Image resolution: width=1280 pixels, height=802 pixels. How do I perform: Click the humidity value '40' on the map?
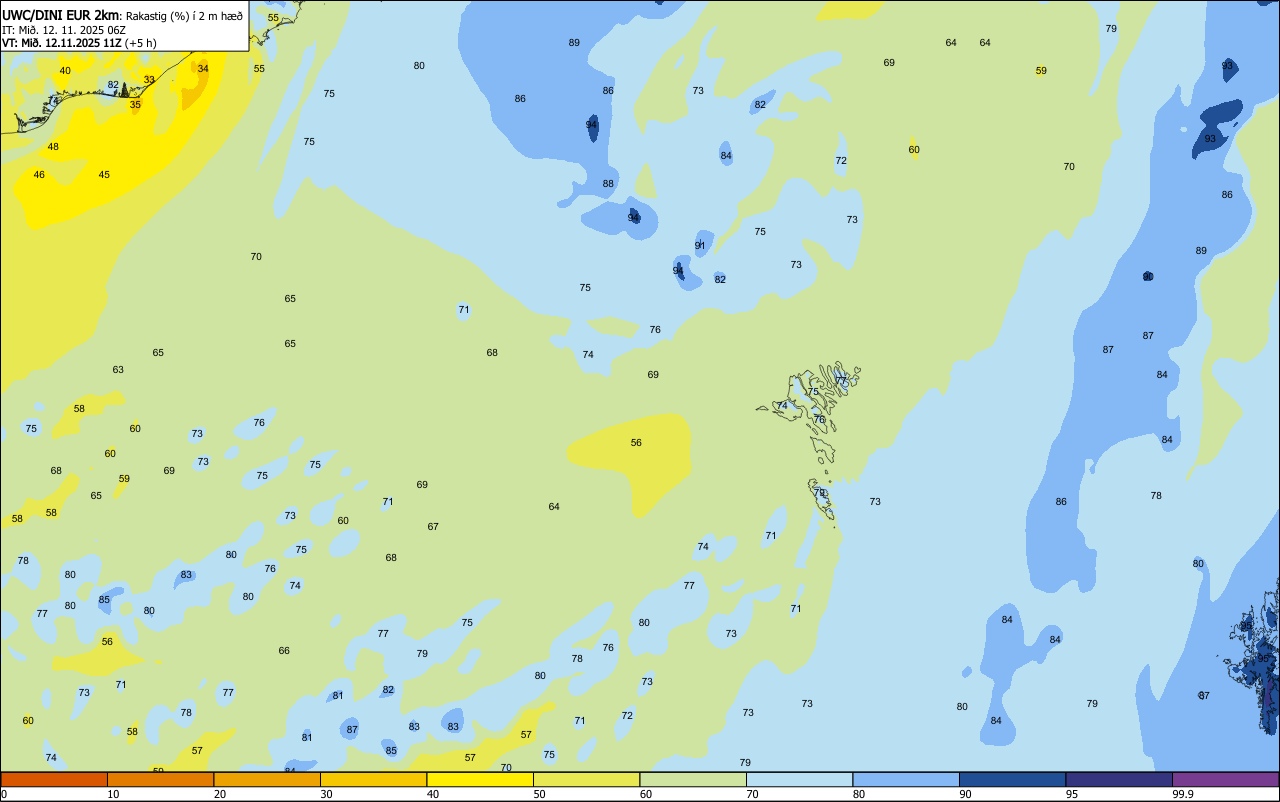tap(65, 70)
